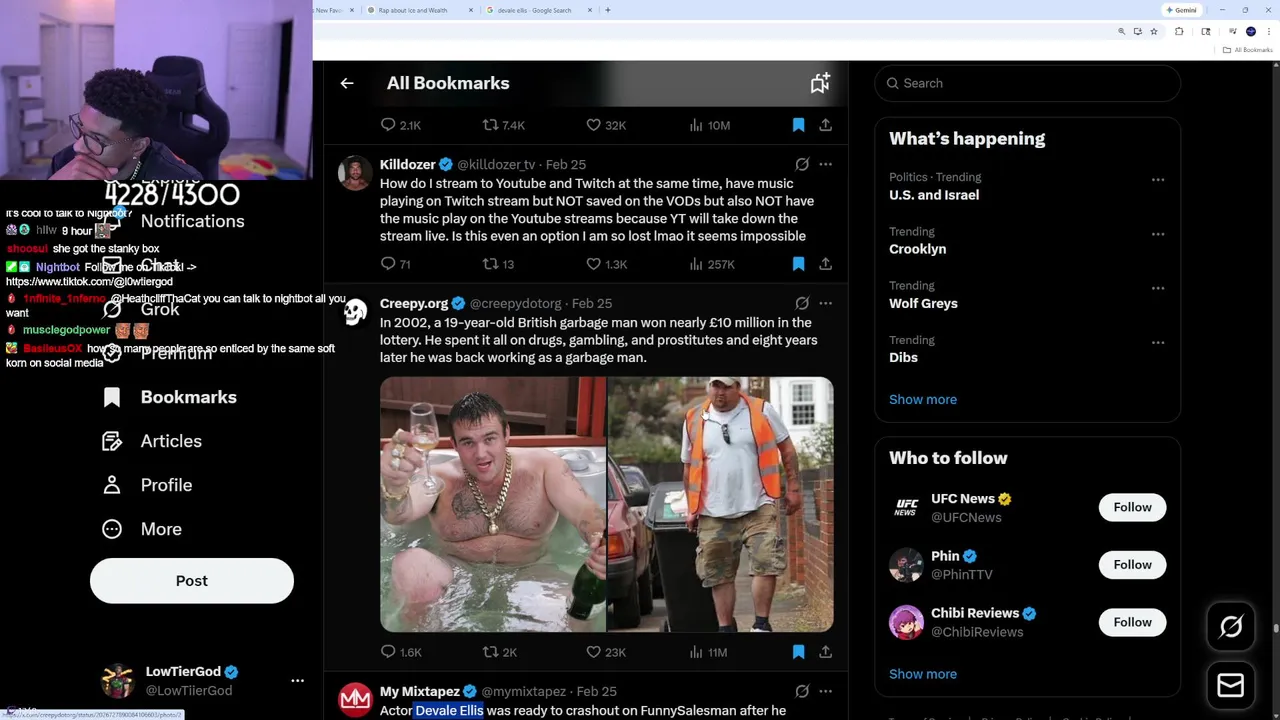1280x720 pixels.
Task: Open the Wolf Greys trending topic
Action: coord(923,303)
